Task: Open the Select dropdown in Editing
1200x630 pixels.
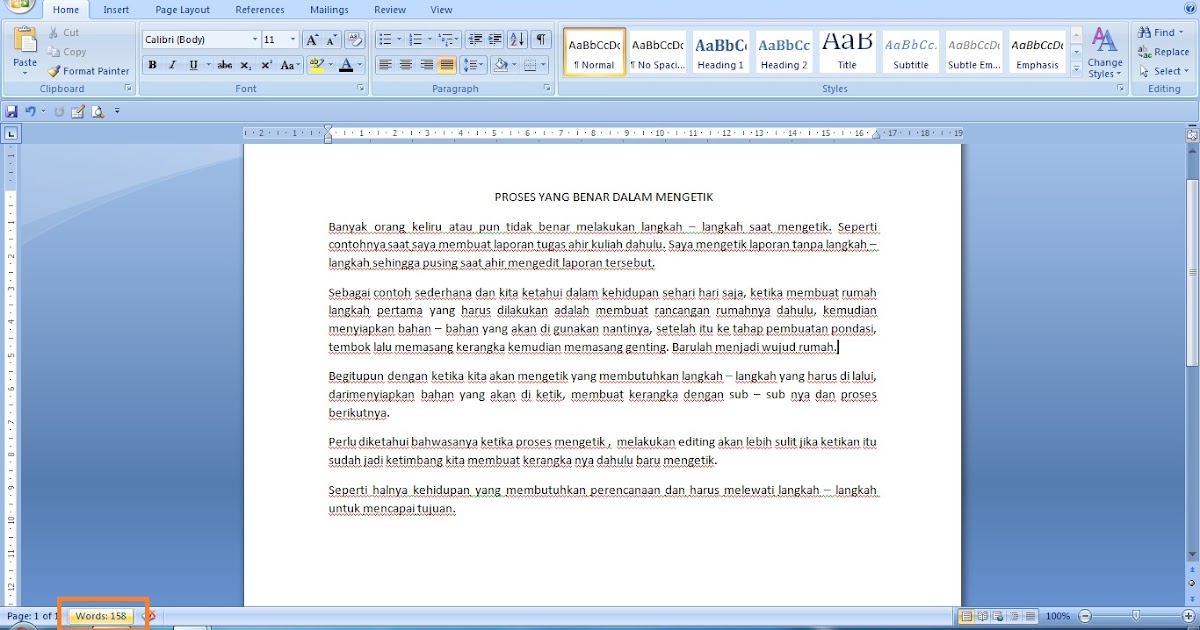Action: [x=1186, y=71]
